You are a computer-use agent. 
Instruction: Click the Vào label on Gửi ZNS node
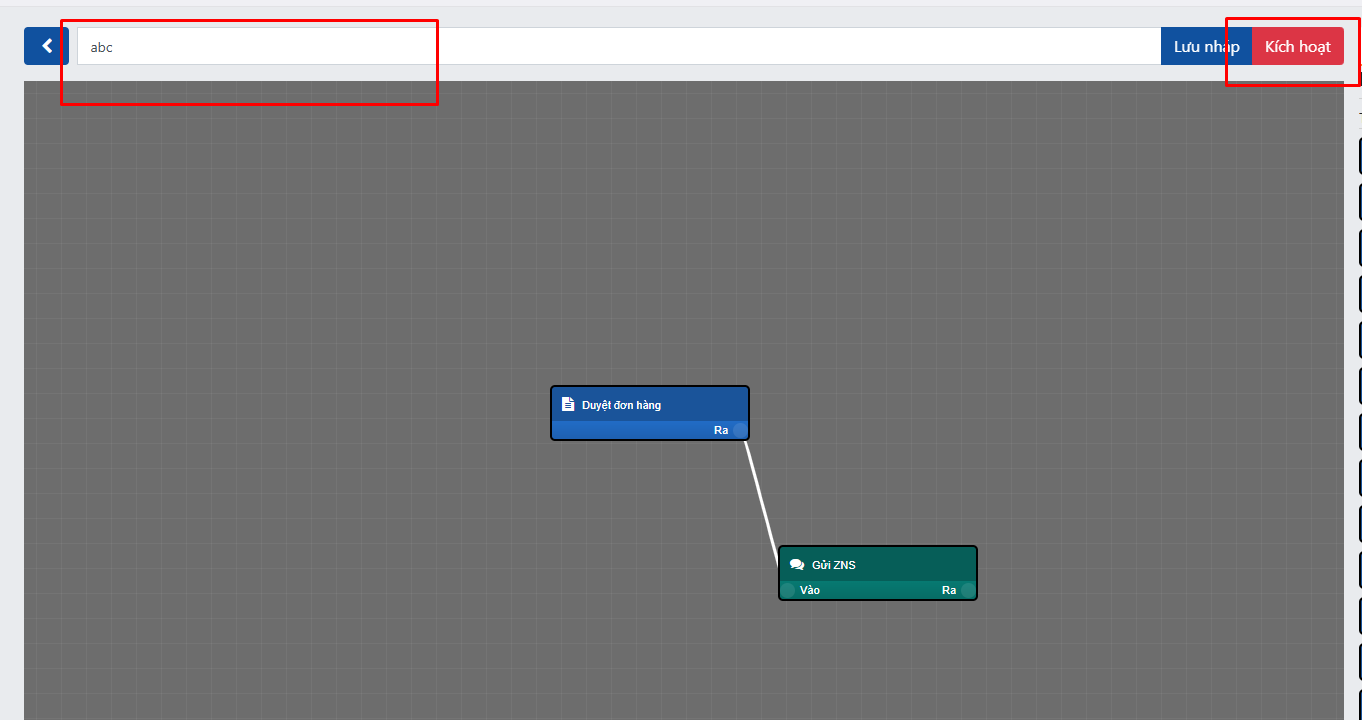click(810, 590)
